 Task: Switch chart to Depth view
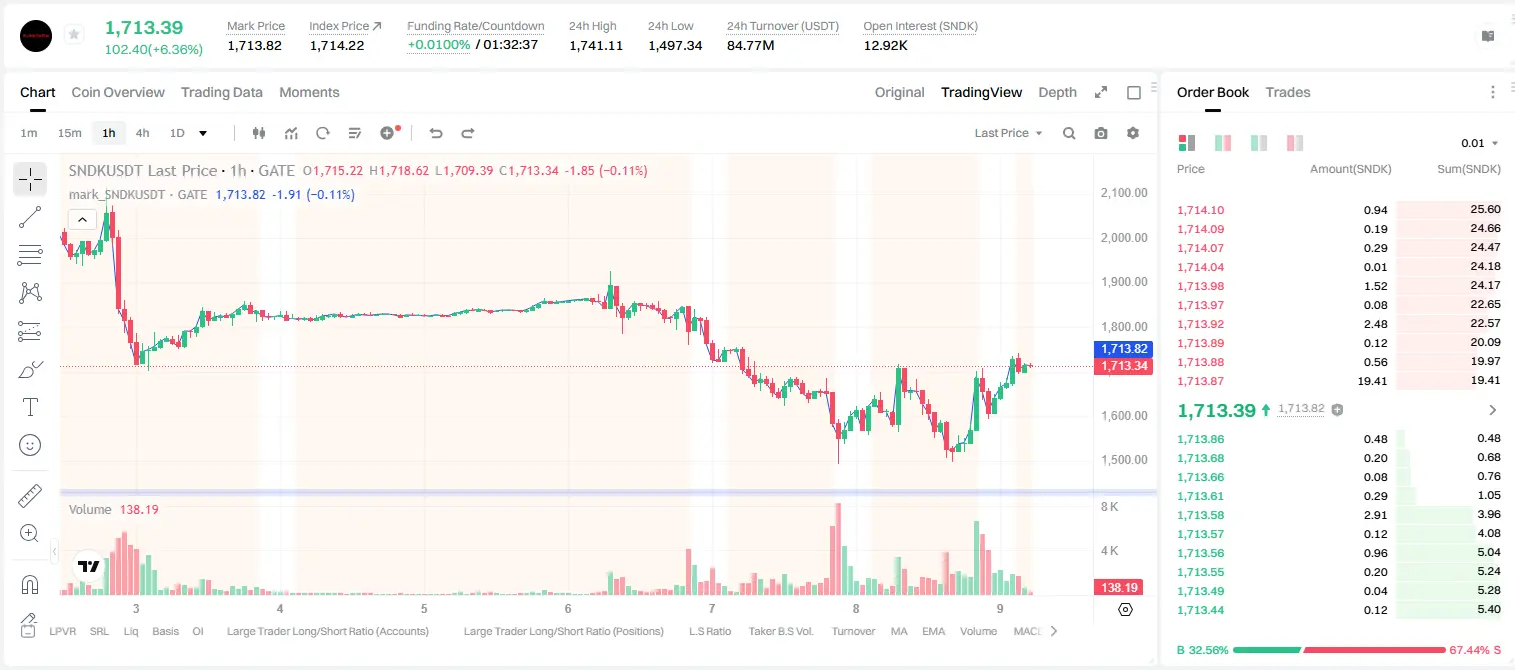(x=1057, y=92)
